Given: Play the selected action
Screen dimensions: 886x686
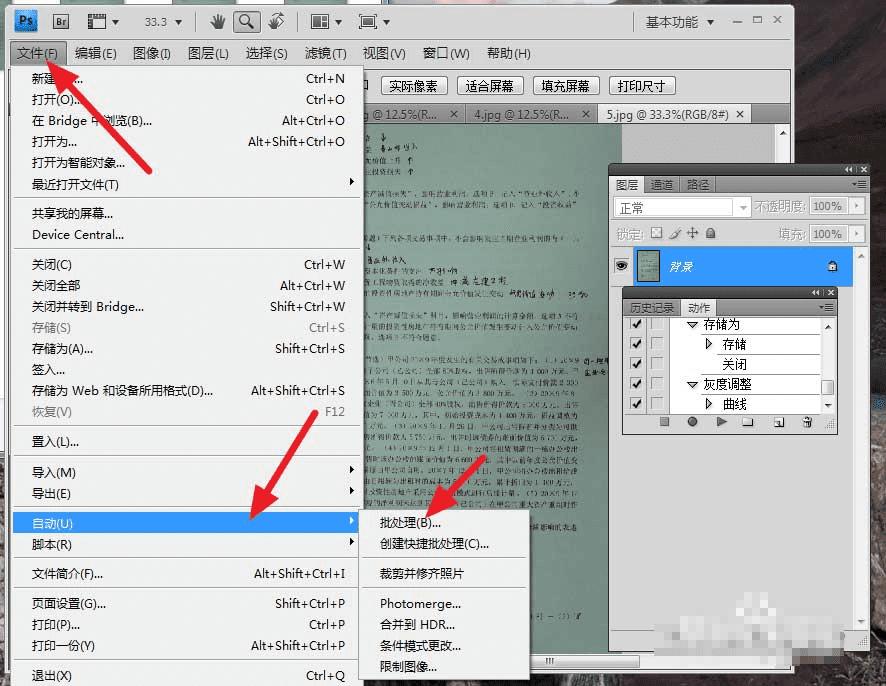Looking at the screenshot, I should (722, 422).
